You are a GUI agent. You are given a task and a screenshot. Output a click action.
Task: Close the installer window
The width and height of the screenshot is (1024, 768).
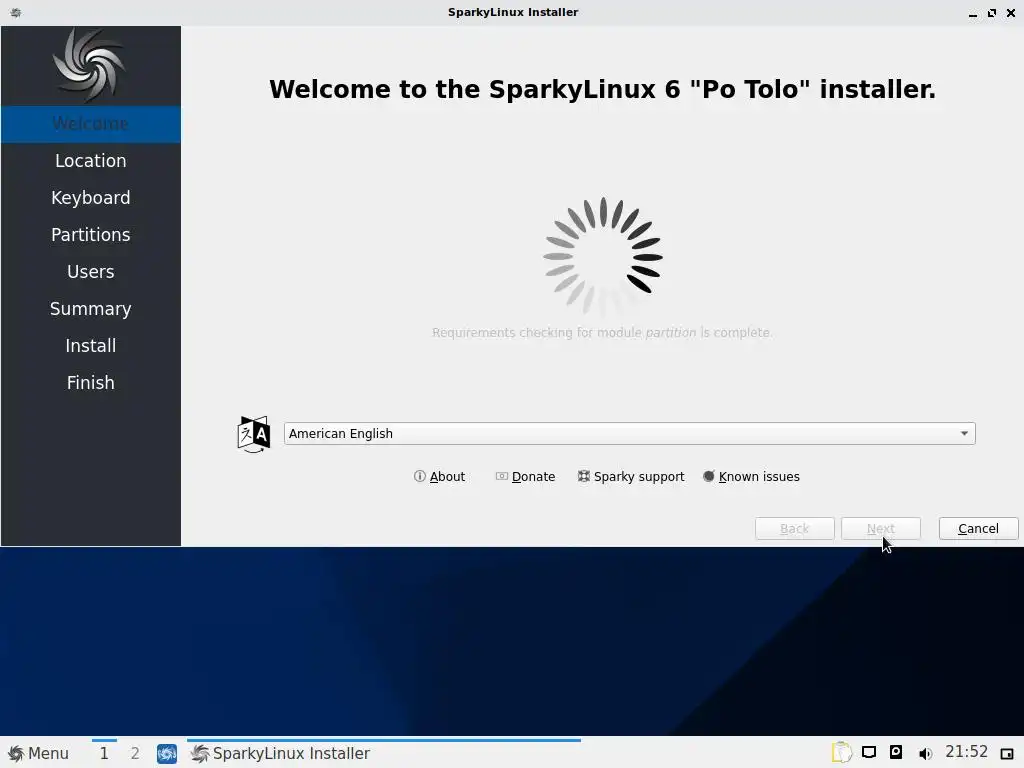(x=1011, y=12)
